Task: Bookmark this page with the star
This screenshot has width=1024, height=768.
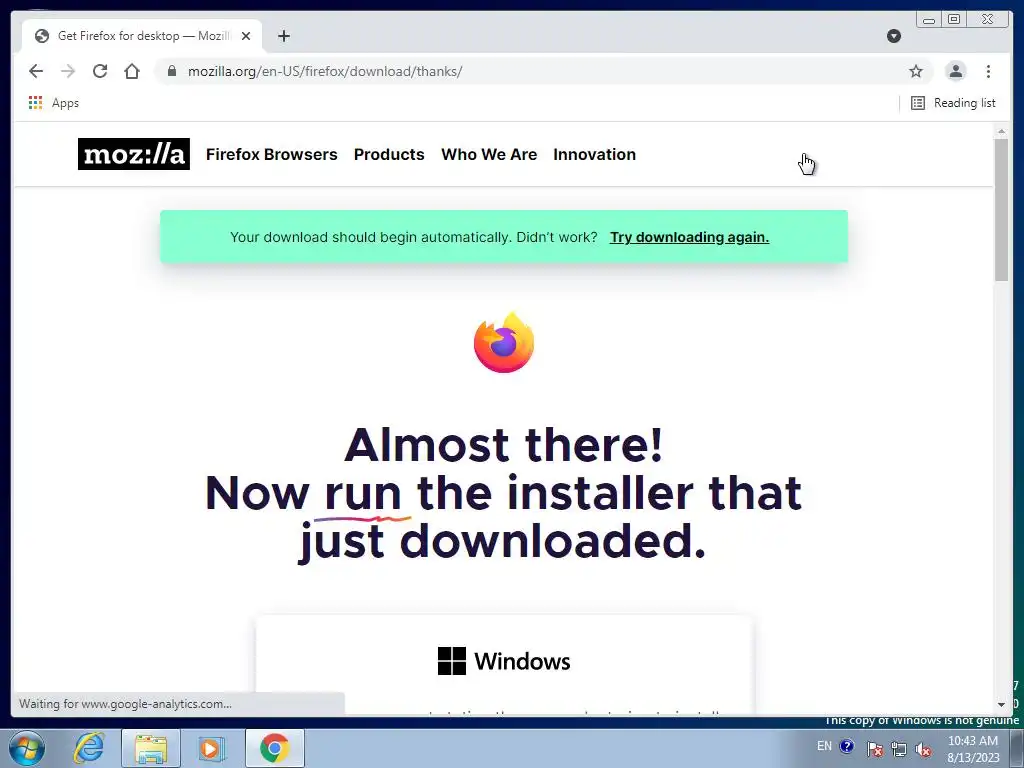Action: click(x=916, y=71)
